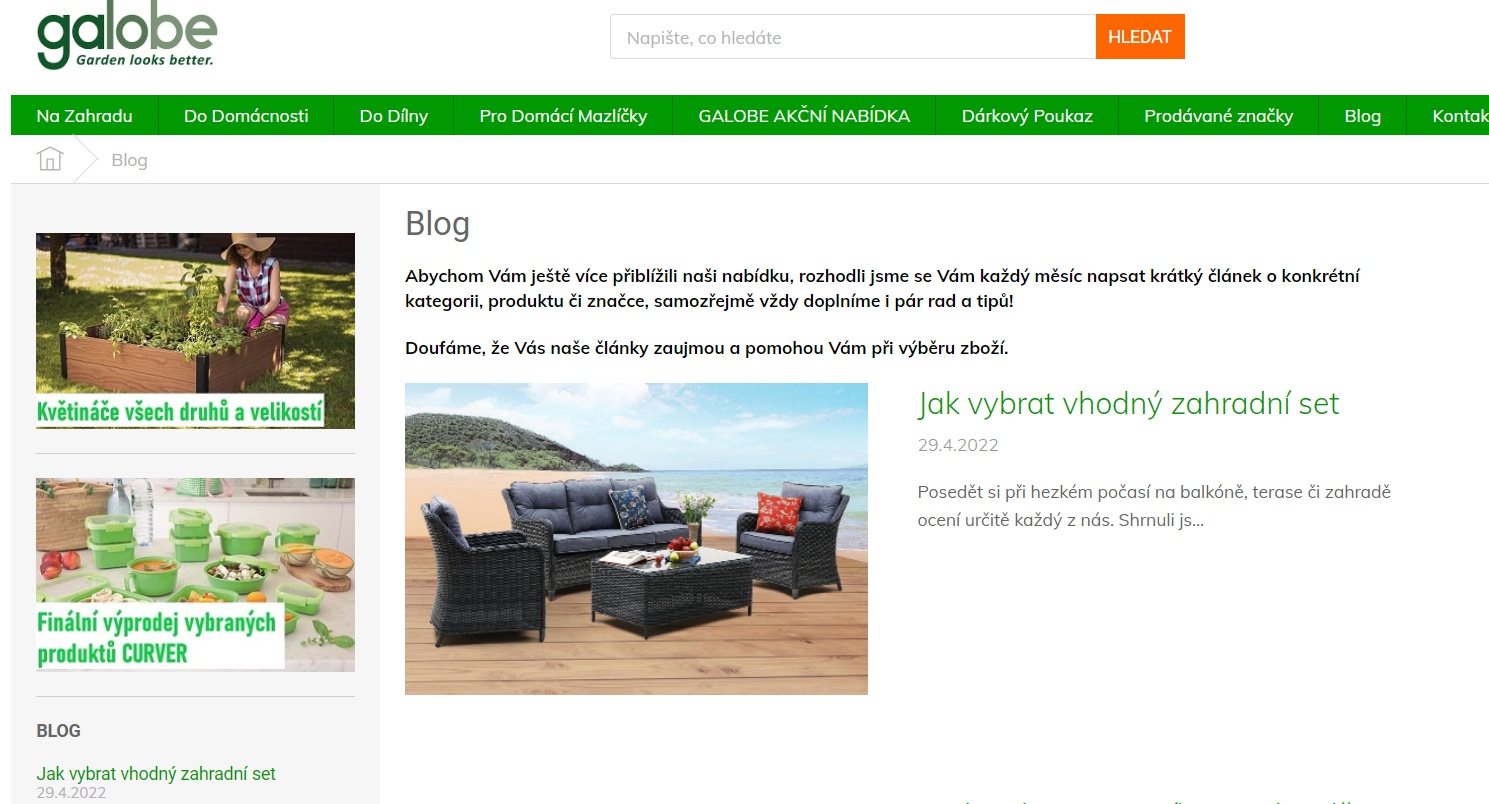Click the home icon in breadcrumb
The image size is (1489, 804).
click(x=50, y=159)
